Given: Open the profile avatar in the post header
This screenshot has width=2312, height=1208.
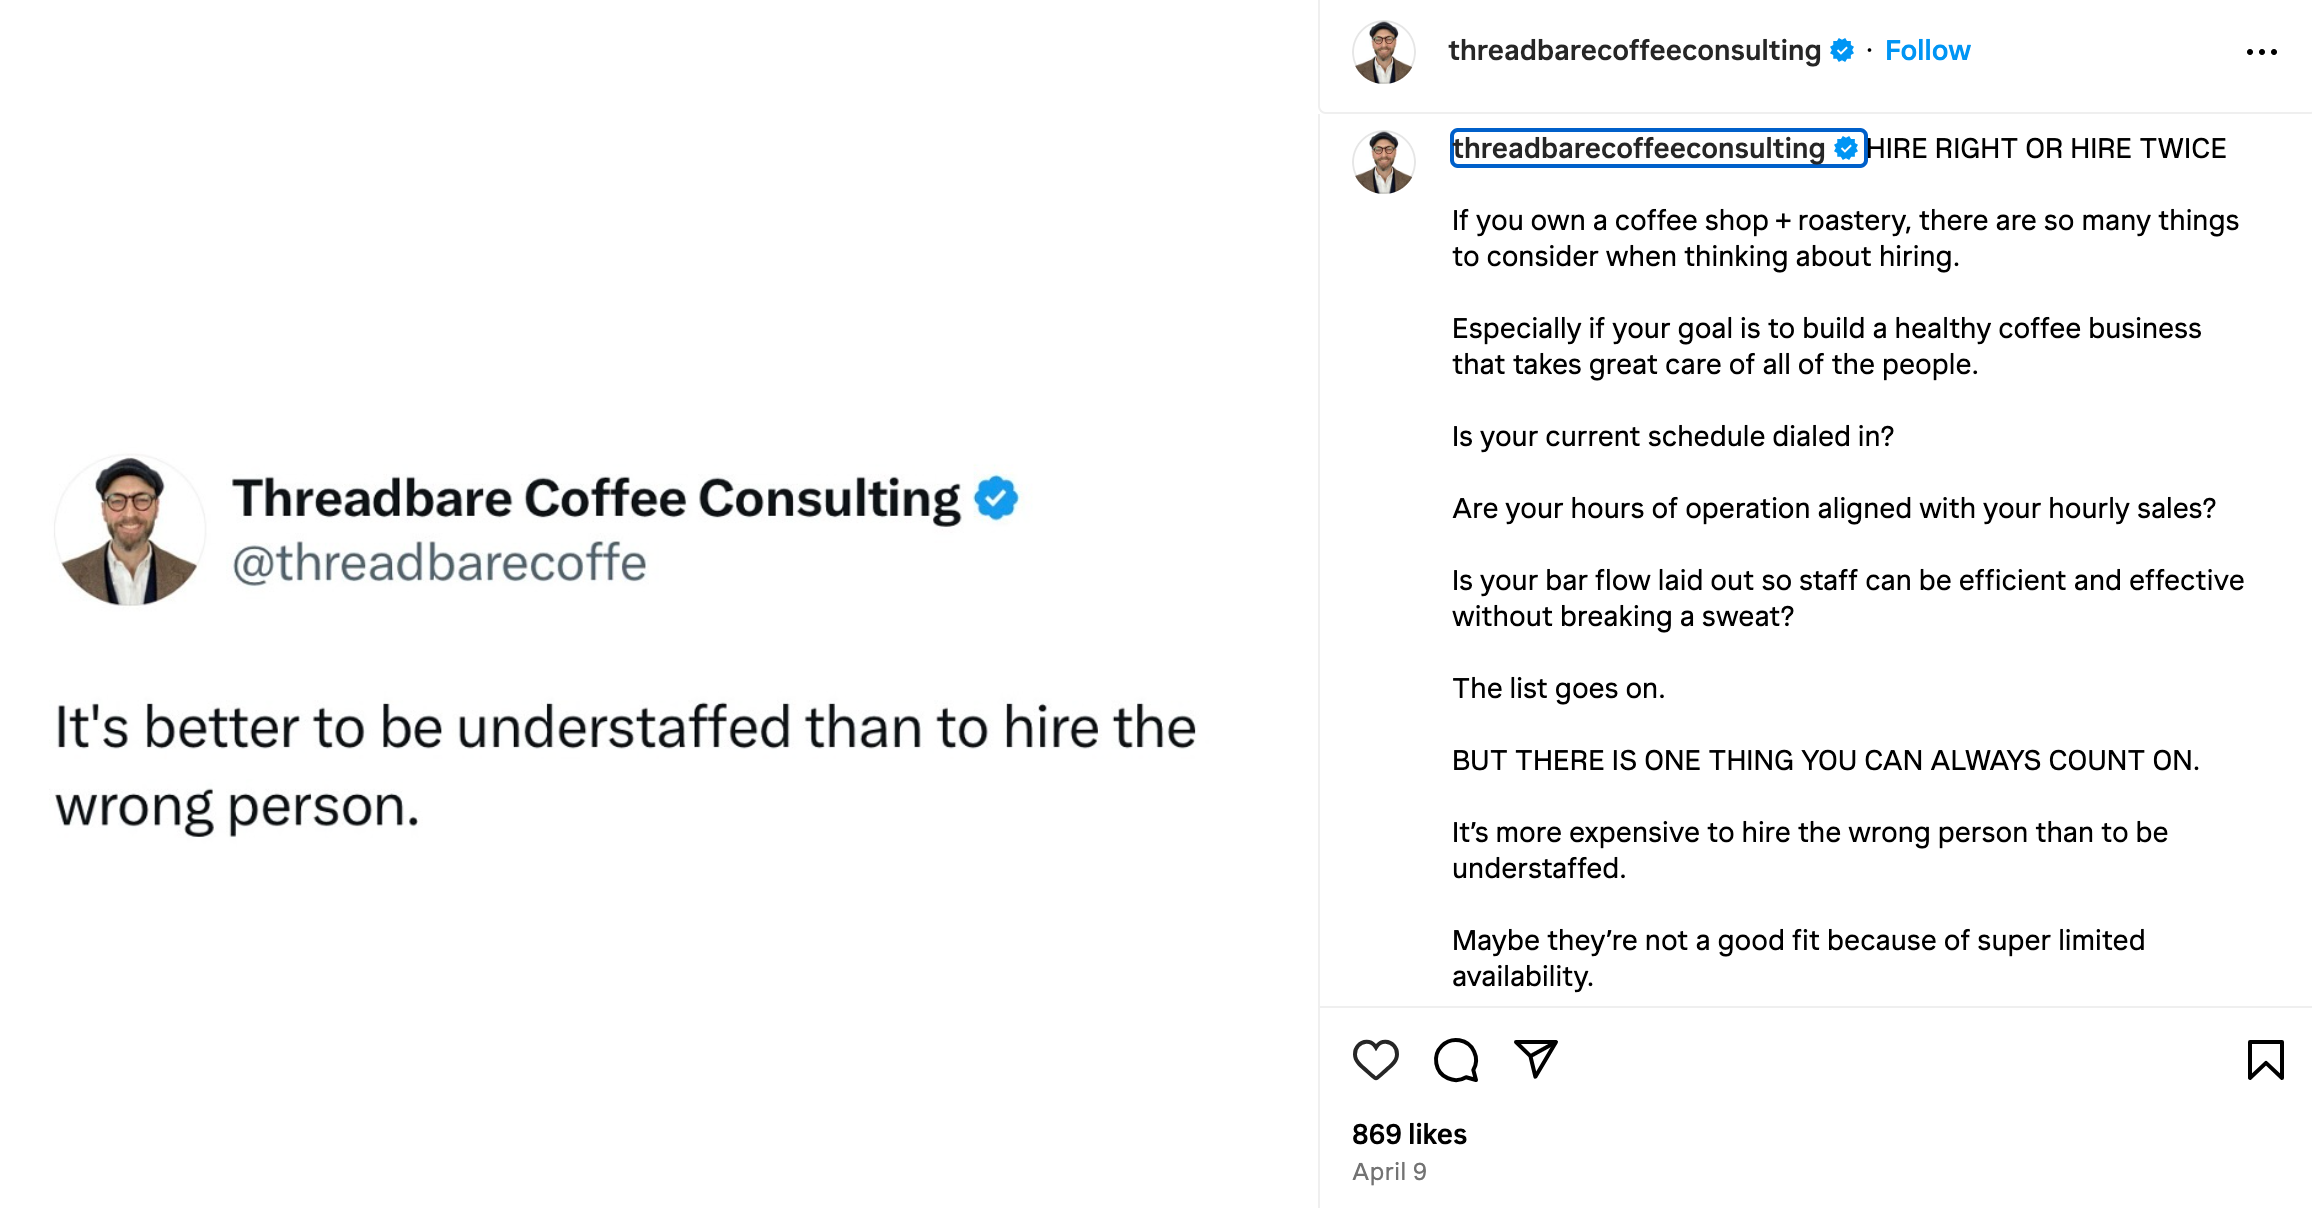Looking at the screenshot, I should click(x=1384, y=52).
